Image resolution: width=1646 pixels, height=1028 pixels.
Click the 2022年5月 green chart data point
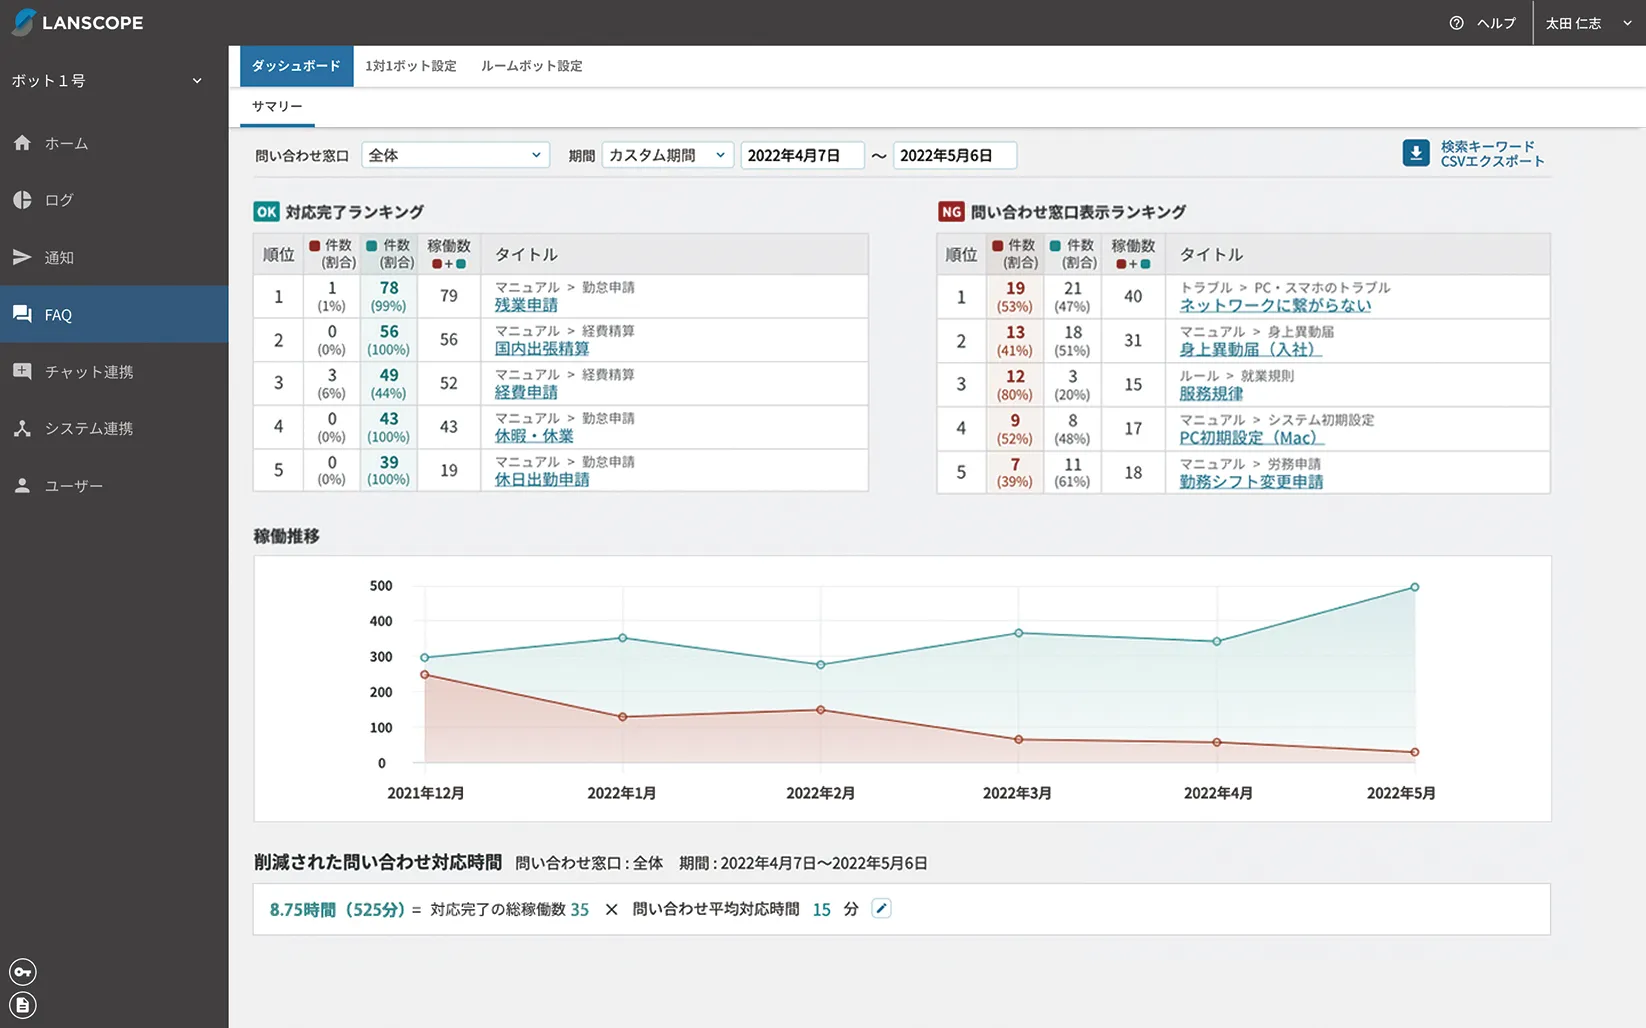click(x=1414, y=587)
